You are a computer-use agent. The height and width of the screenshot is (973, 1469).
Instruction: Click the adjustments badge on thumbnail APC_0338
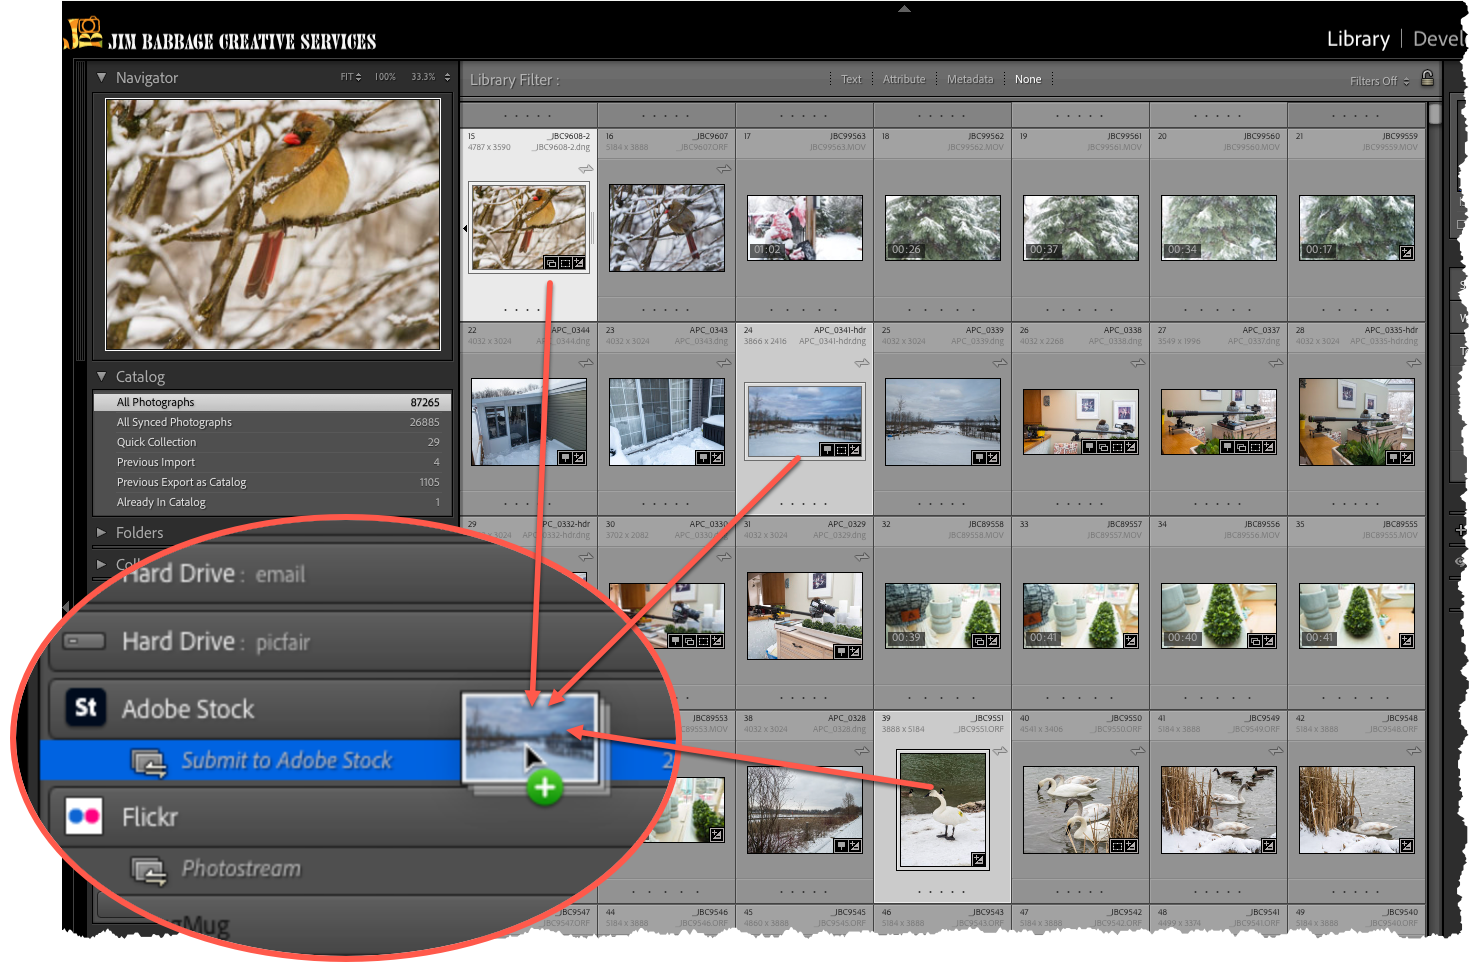(x=1131, y=447)
